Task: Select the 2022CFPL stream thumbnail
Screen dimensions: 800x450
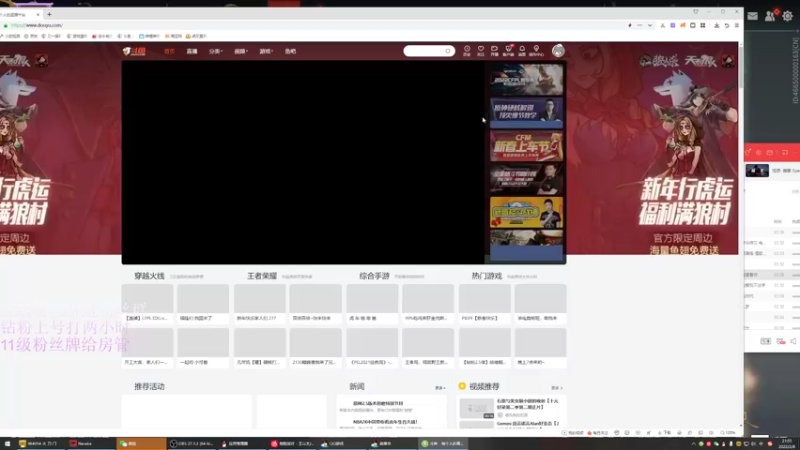Action: (x=527, y=80)
